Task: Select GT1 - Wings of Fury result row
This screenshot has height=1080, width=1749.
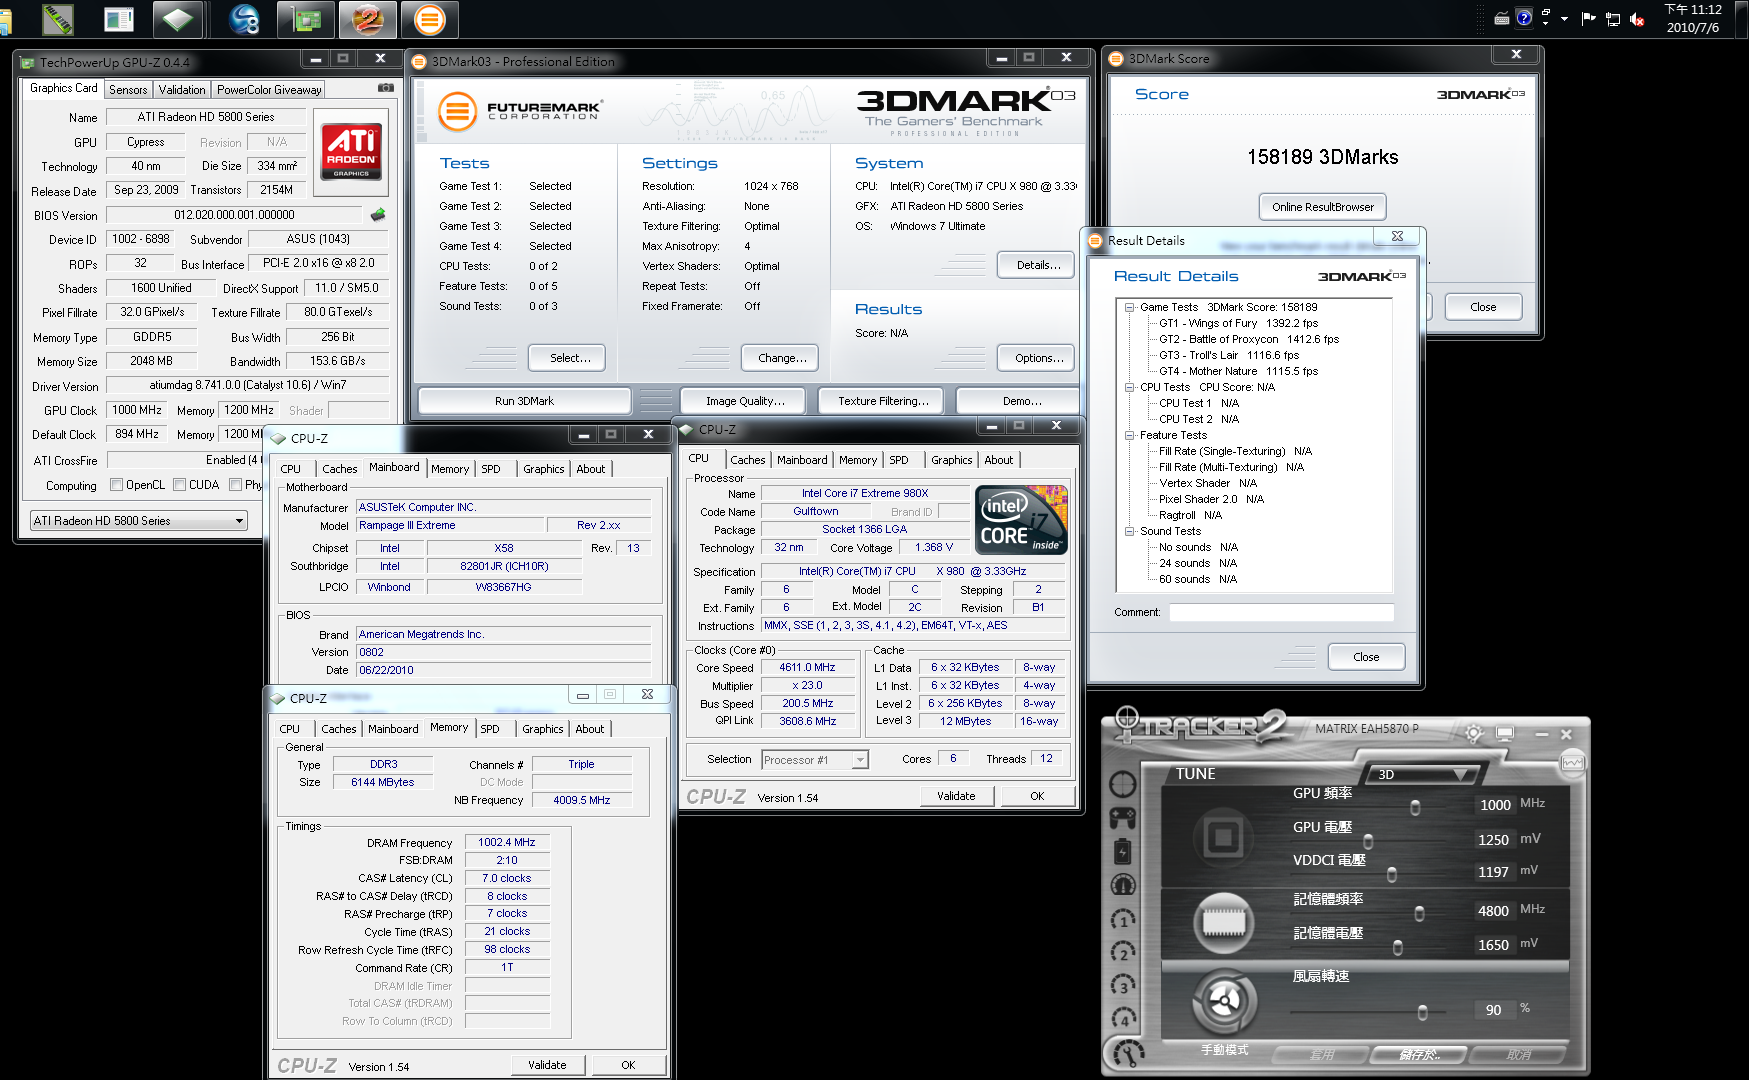Action: pos(1238,323)
